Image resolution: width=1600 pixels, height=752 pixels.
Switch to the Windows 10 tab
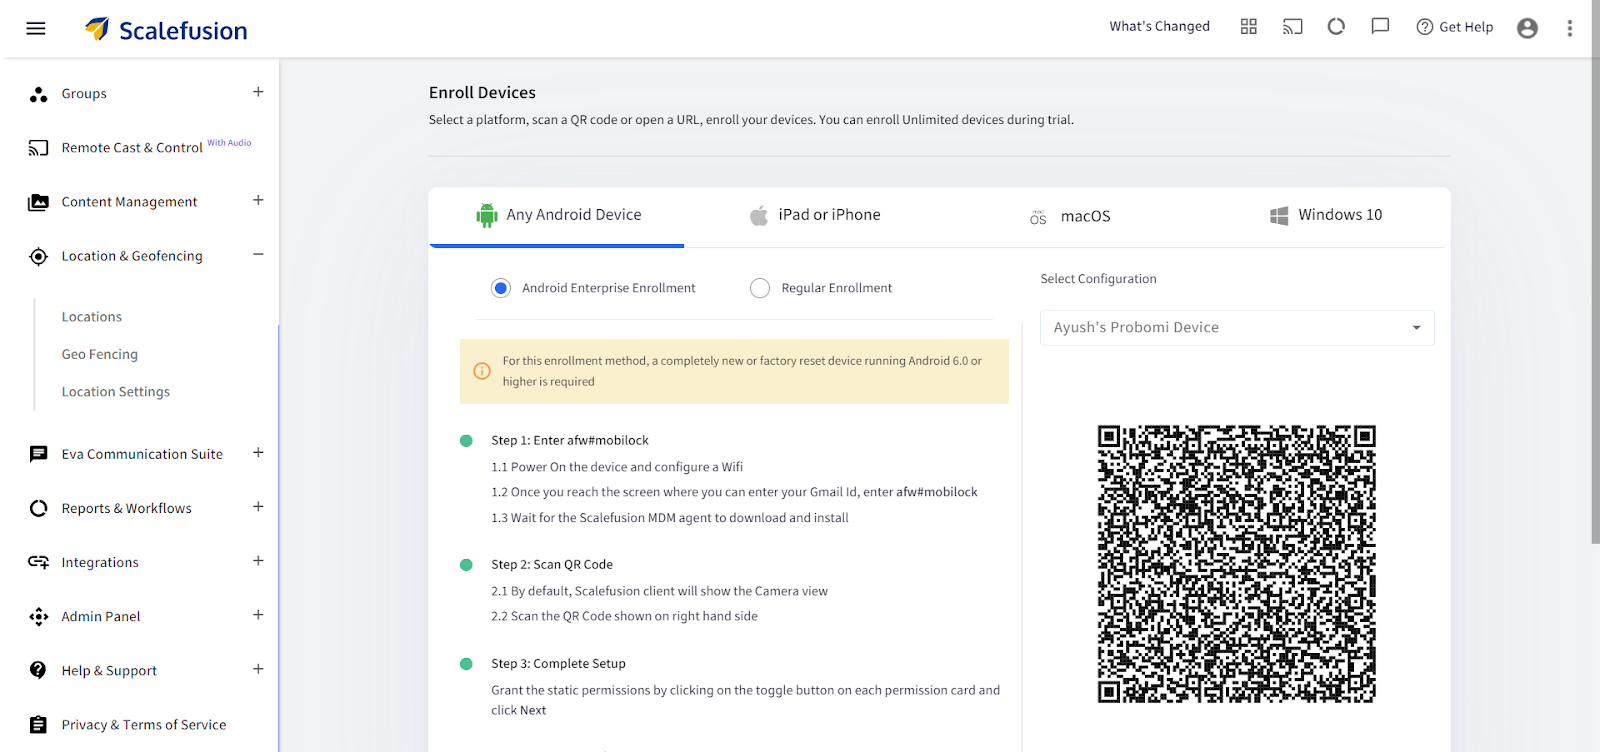[1326, 215]
